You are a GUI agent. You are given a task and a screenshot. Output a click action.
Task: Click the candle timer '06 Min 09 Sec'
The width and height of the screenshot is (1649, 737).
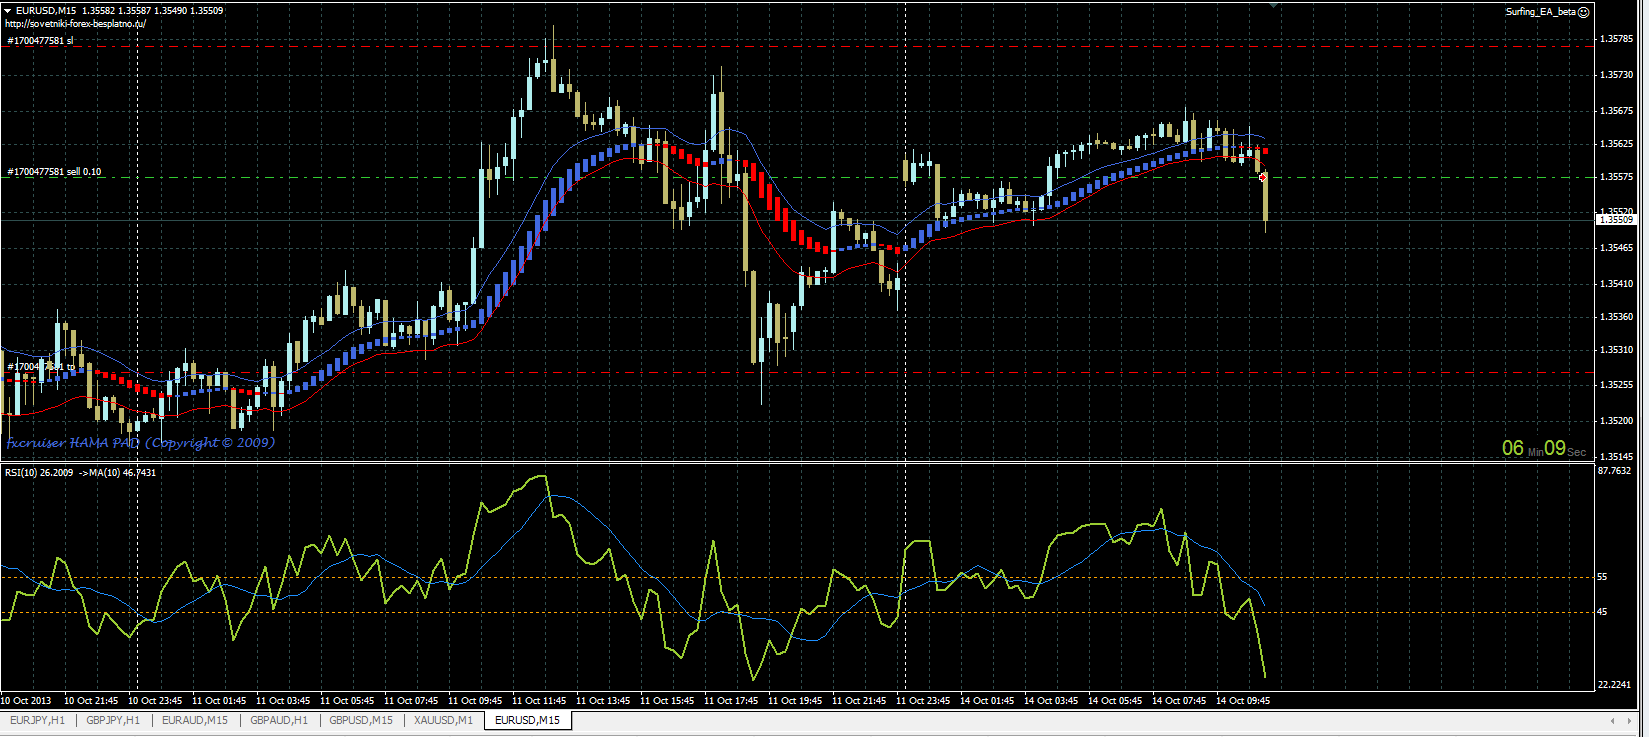(1543, 449)
